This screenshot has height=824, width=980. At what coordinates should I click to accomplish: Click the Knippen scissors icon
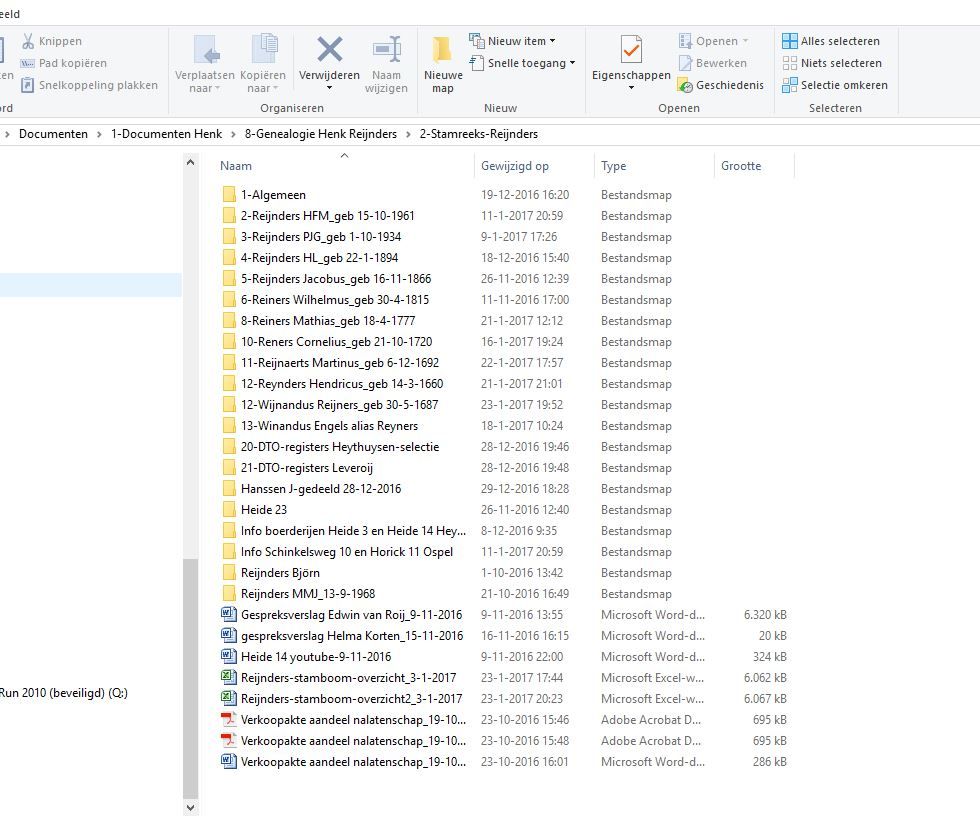point(28,41)
